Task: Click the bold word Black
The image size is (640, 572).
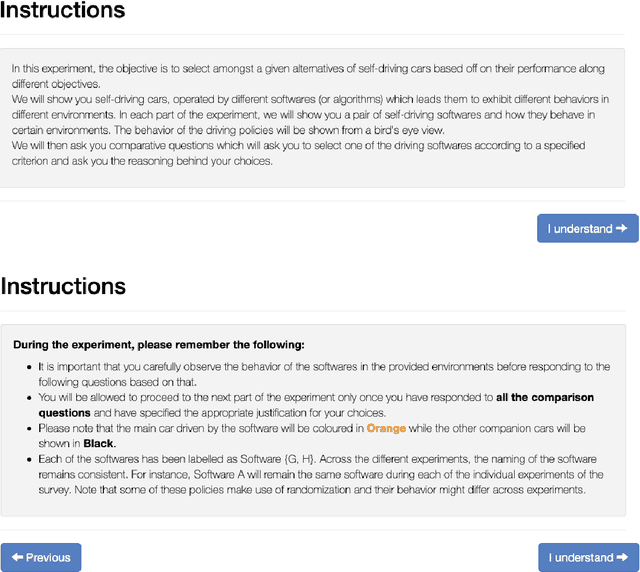Action: [99, 443]
